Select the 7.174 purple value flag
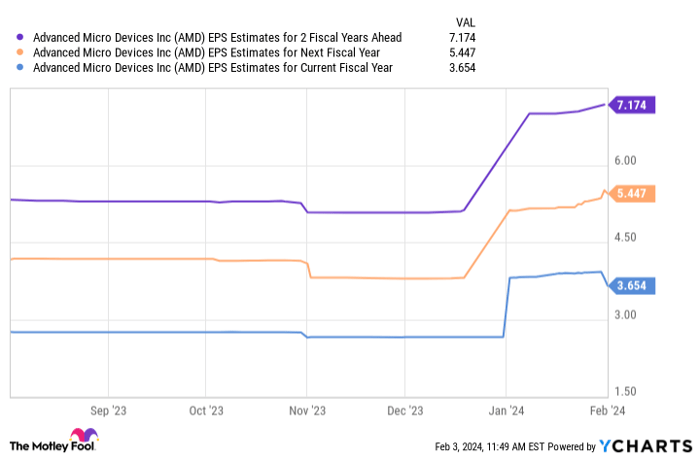This screenshot has height=459, width=700. point(634,105)
